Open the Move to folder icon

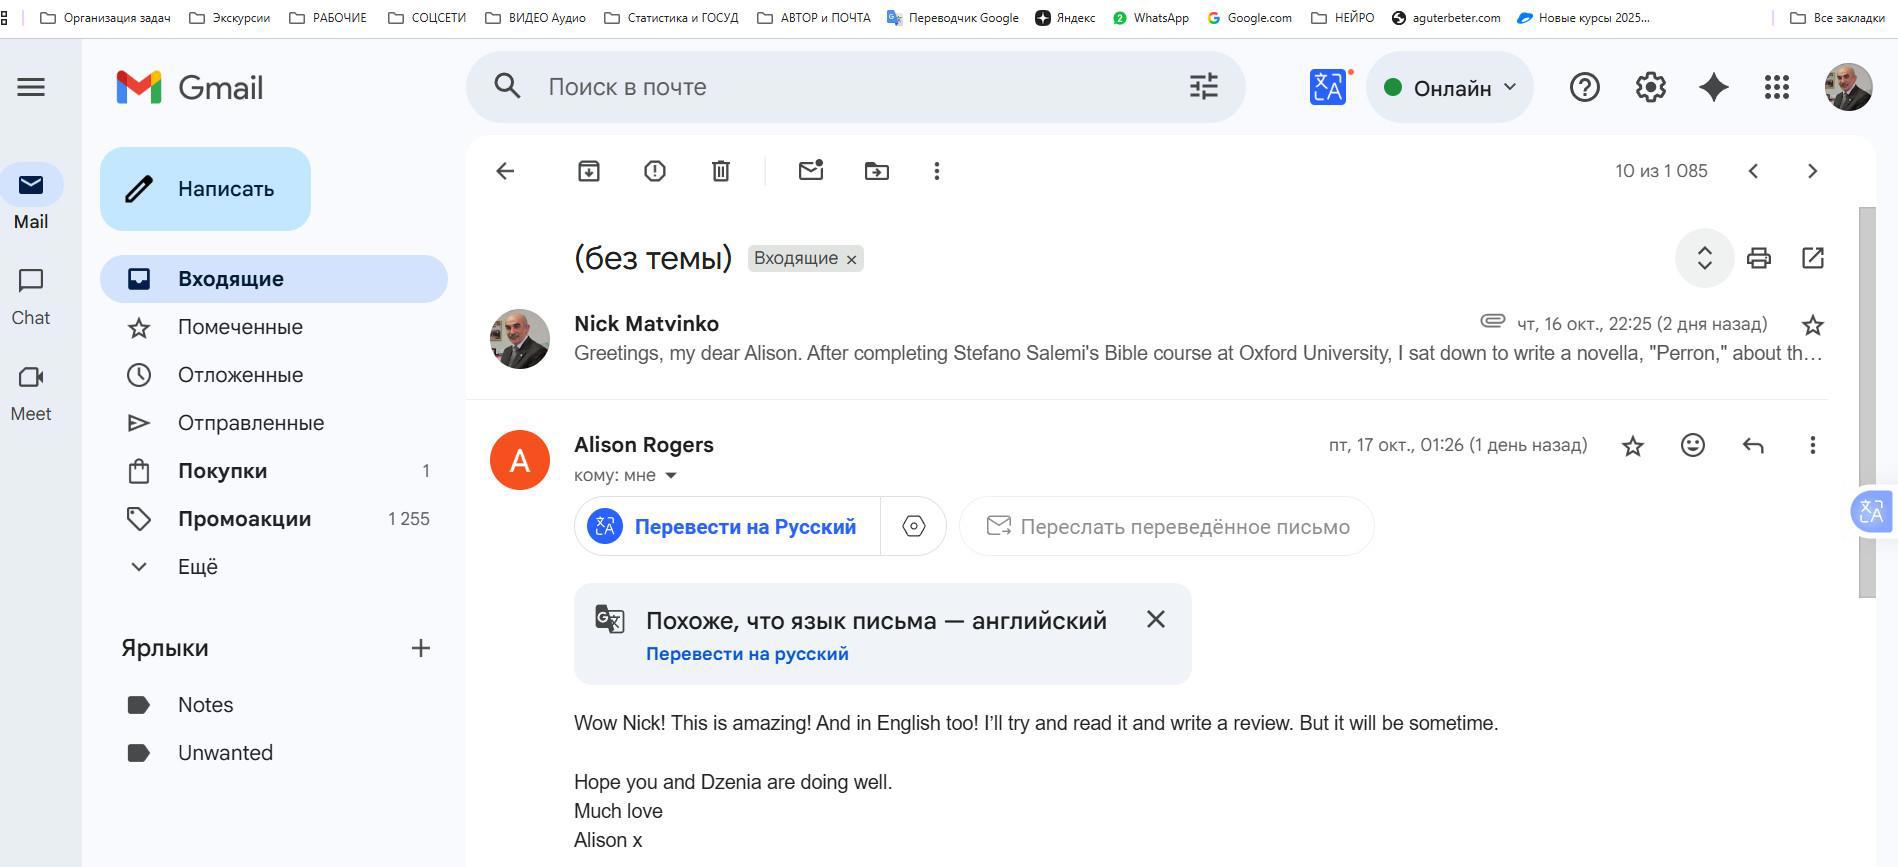pyautogui.click(x=877, y=171)
